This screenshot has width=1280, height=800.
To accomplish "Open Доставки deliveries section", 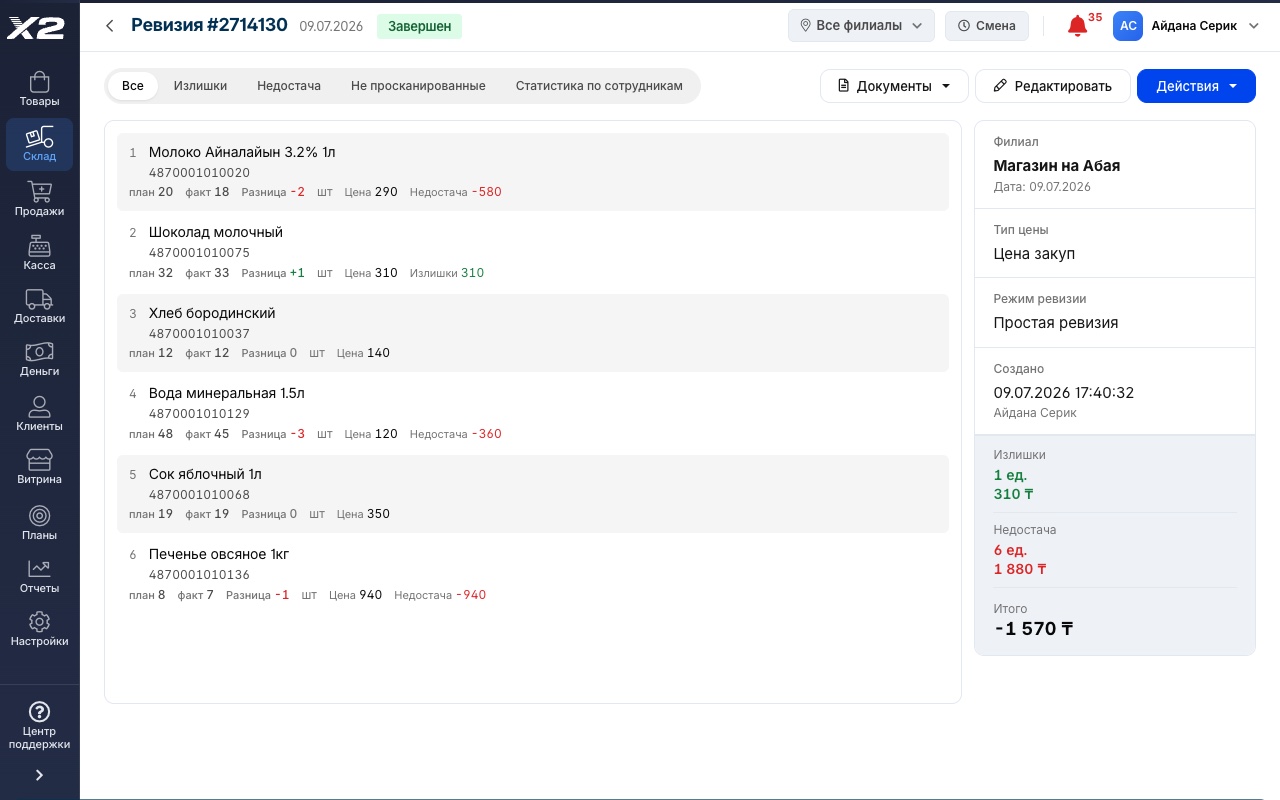I will (39, 306).
